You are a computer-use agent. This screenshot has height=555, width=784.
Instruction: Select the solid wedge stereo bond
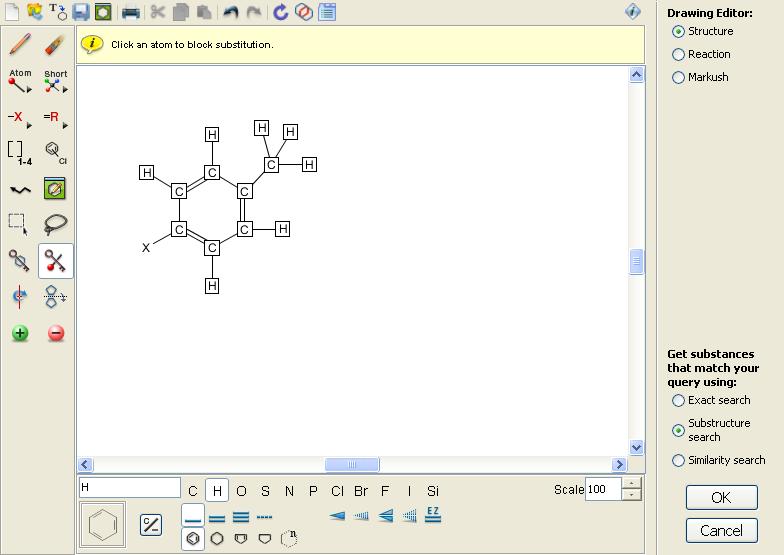coord(338,516)
